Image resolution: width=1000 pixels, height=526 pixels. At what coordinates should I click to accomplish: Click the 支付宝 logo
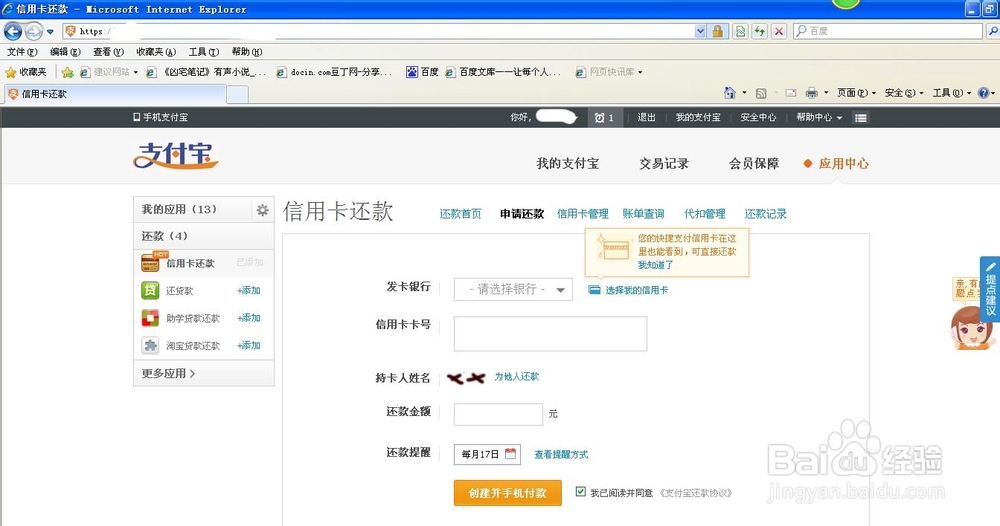coord(176,156)
